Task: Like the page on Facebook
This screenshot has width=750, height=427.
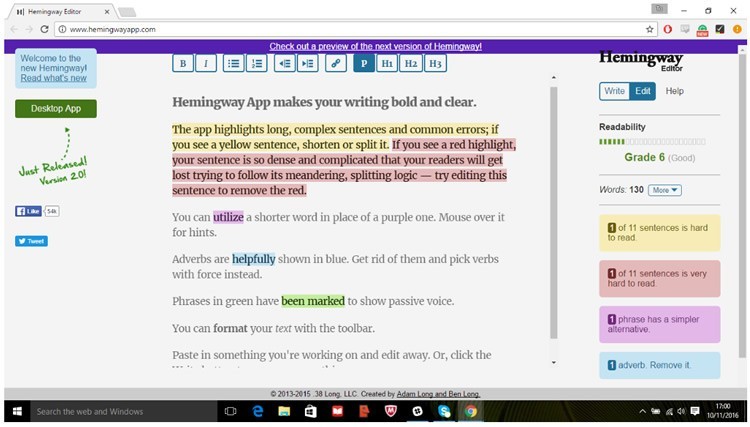Action: (28, 211)
